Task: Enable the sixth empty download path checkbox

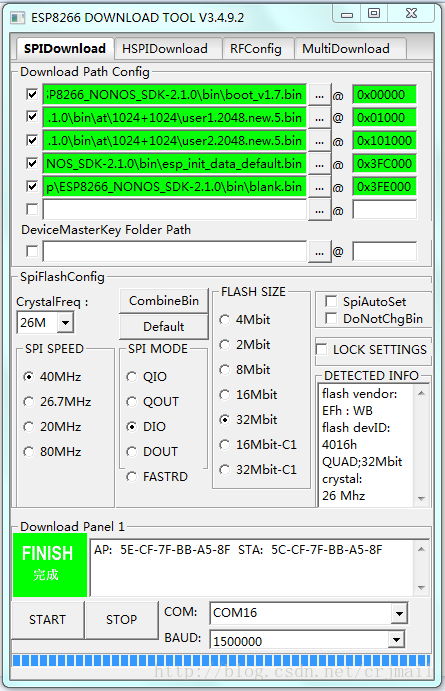Action: click(32, 209)
